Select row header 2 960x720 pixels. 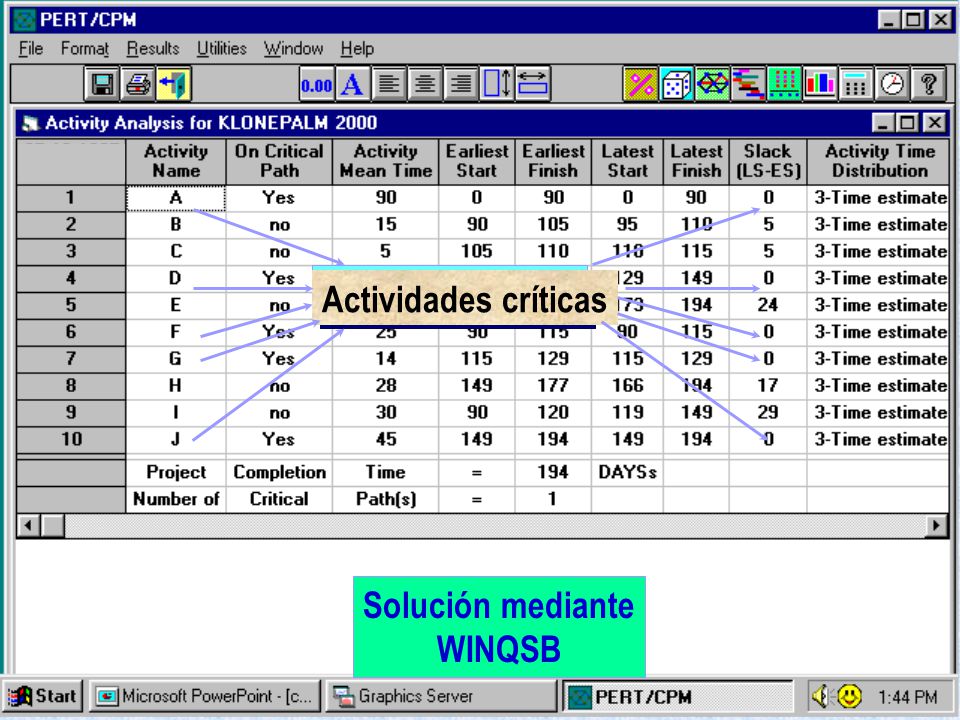point(71,225)
